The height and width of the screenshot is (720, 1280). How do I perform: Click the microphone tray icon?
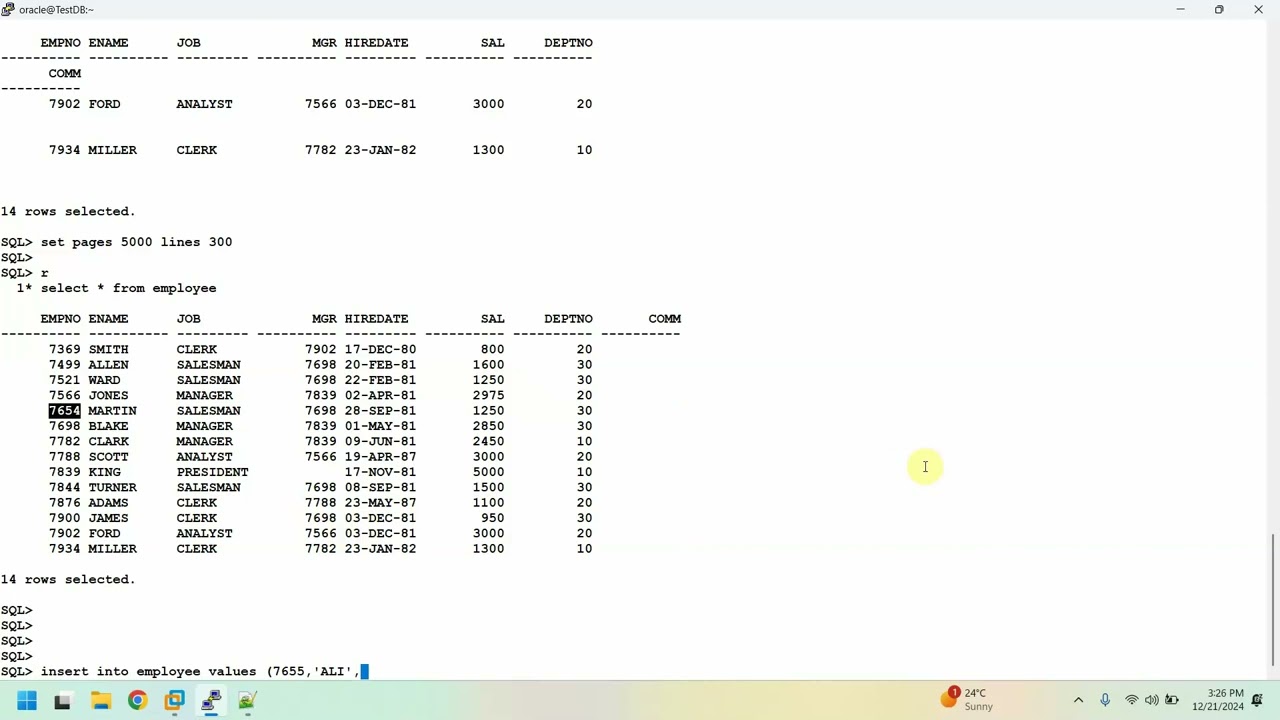1104,700
